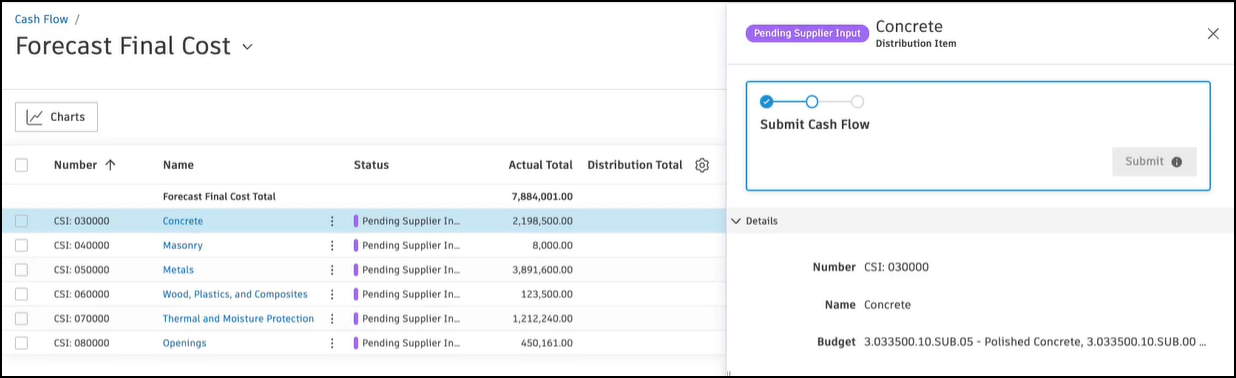Click the third step circle

tap(858, 101)
